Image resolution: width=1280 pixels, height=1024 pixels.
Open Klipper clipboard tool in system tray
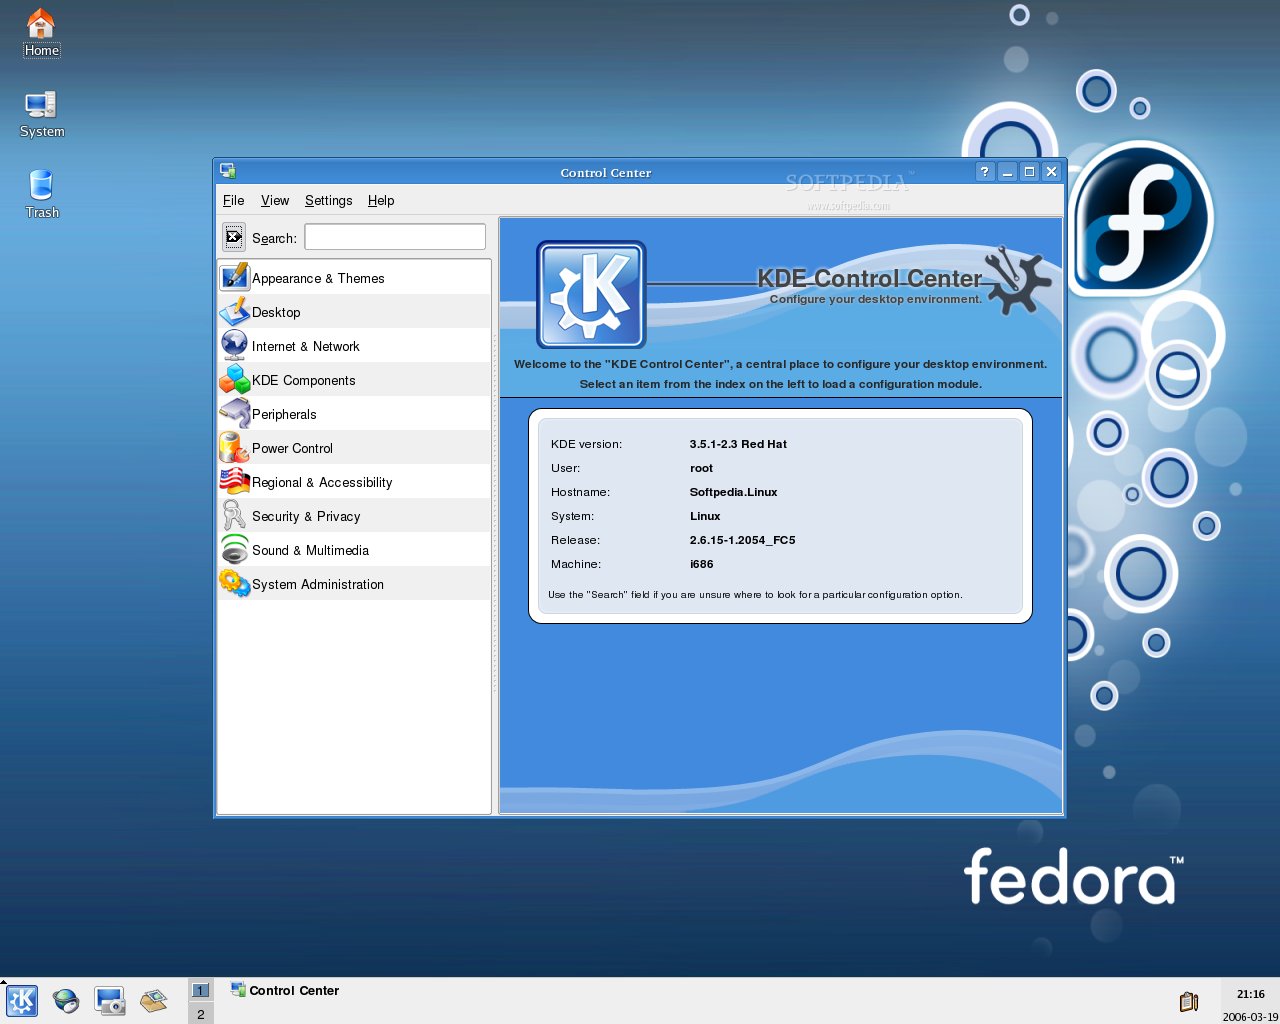click(1190, 1001)
